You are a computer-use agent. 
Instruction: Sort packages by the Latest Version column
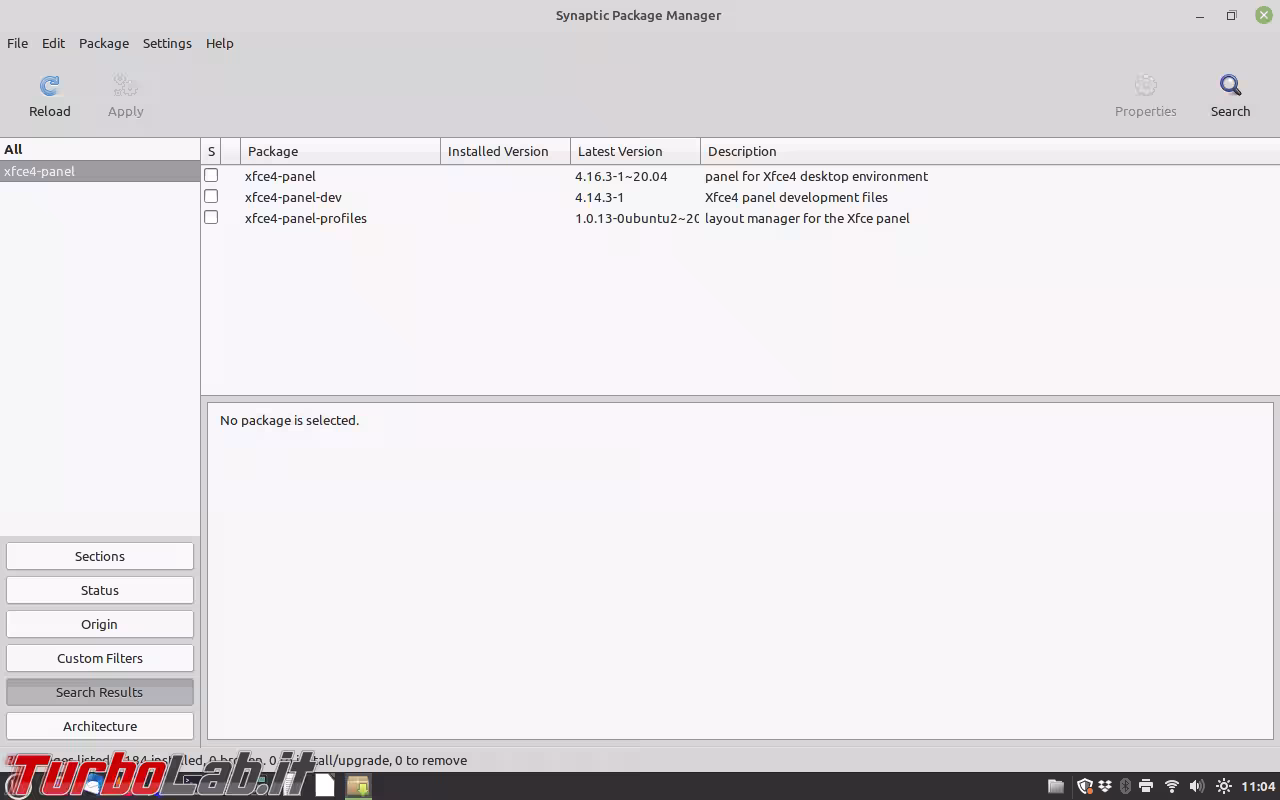pos(620,151)
